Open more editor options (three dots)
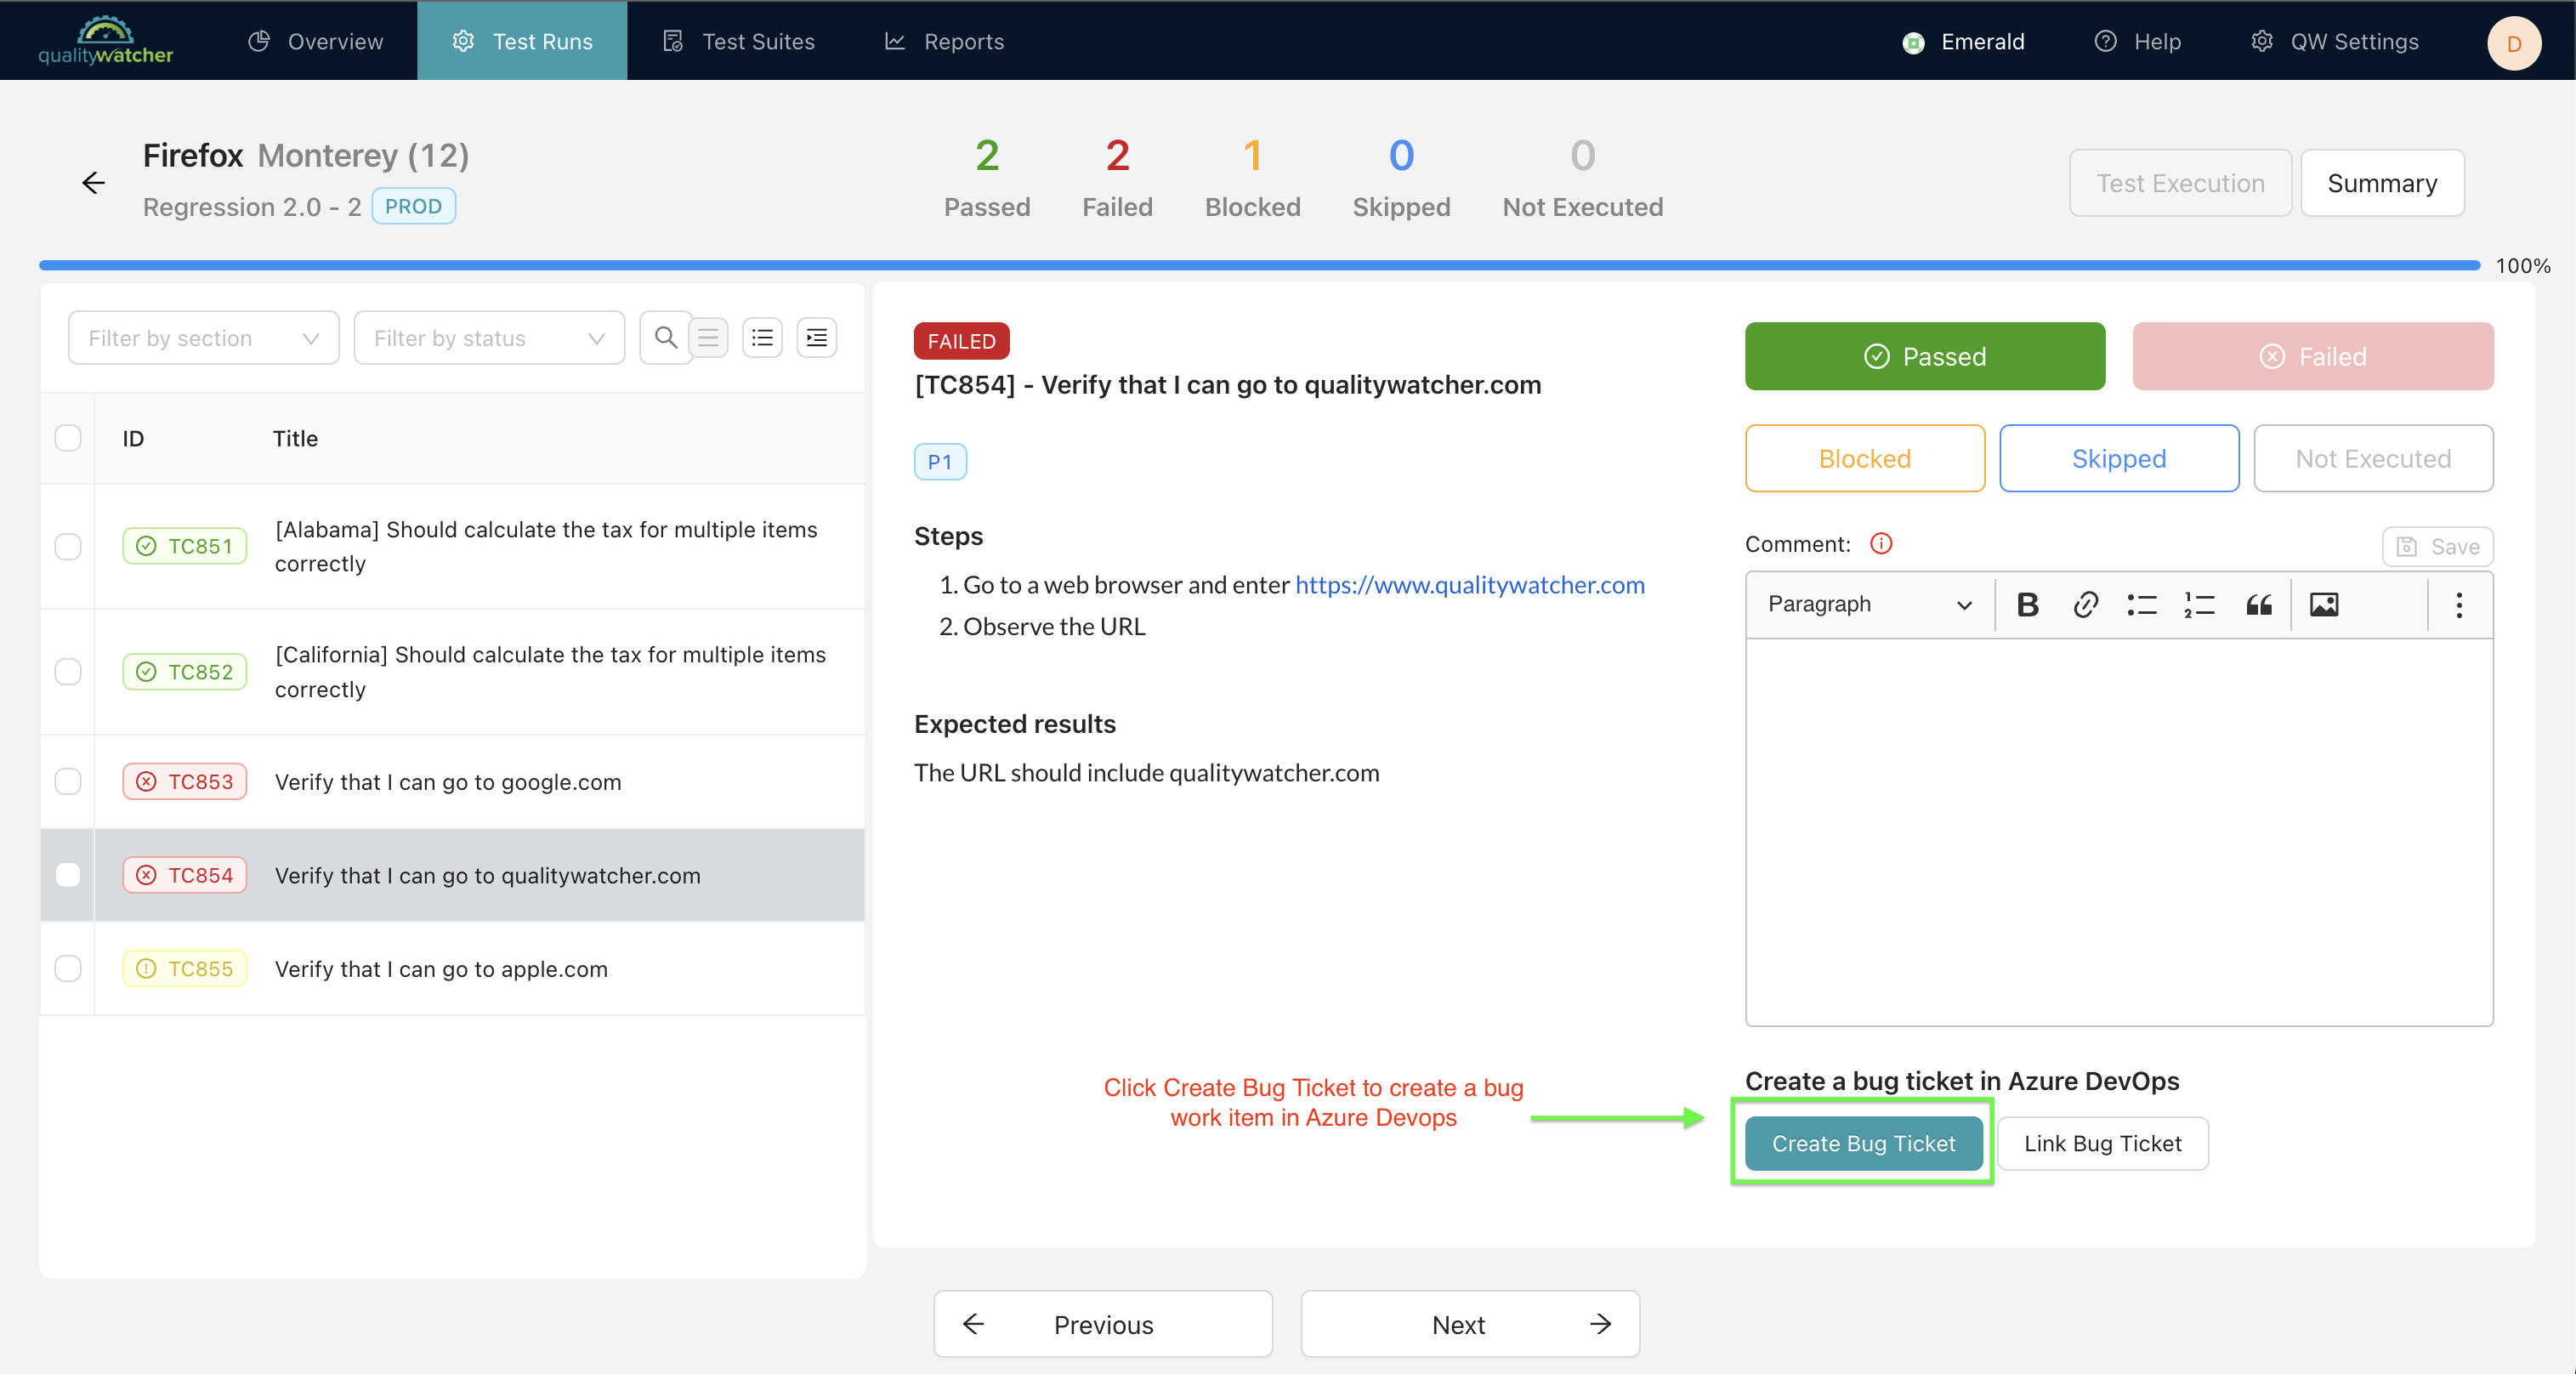This screenshot has height=1374, width=2576. point(2459,604)
